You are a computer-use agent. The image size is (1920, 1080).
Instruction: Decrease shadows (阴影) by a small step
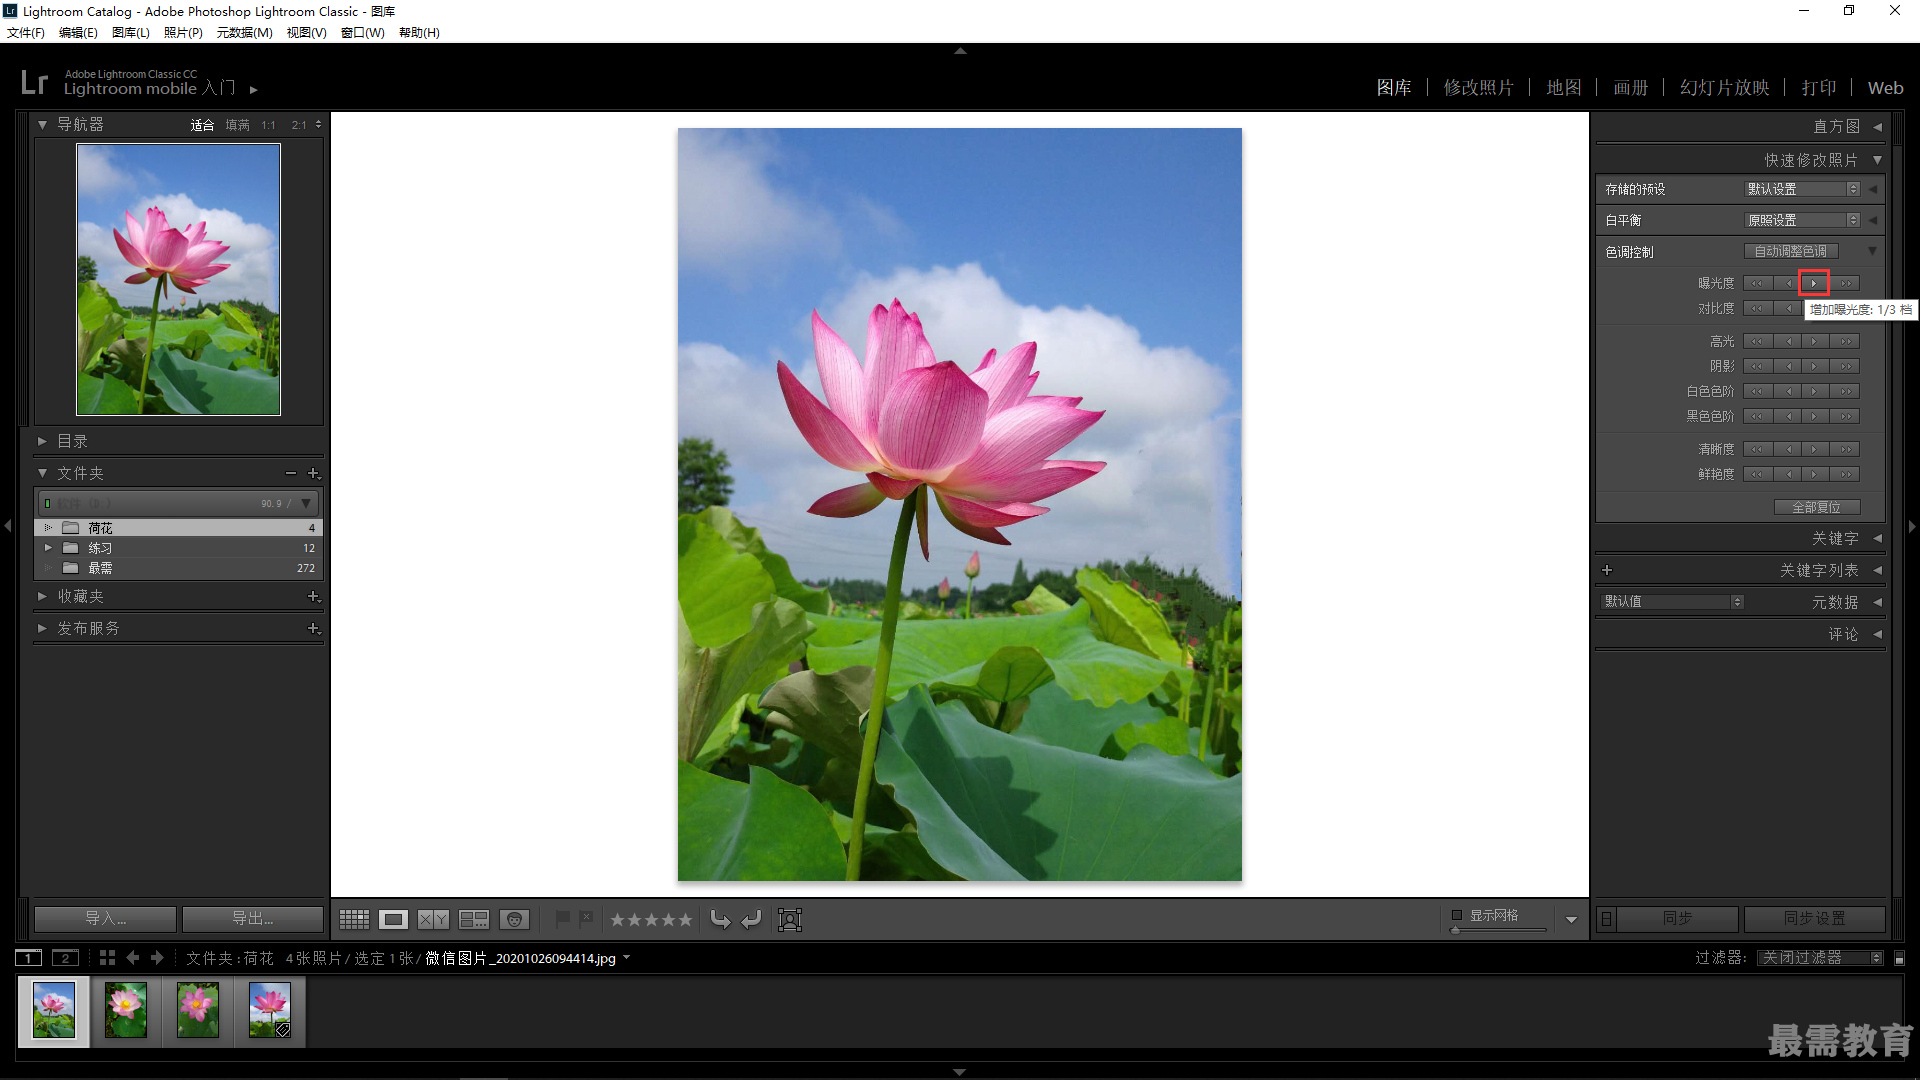click(x=1788, y=366)
